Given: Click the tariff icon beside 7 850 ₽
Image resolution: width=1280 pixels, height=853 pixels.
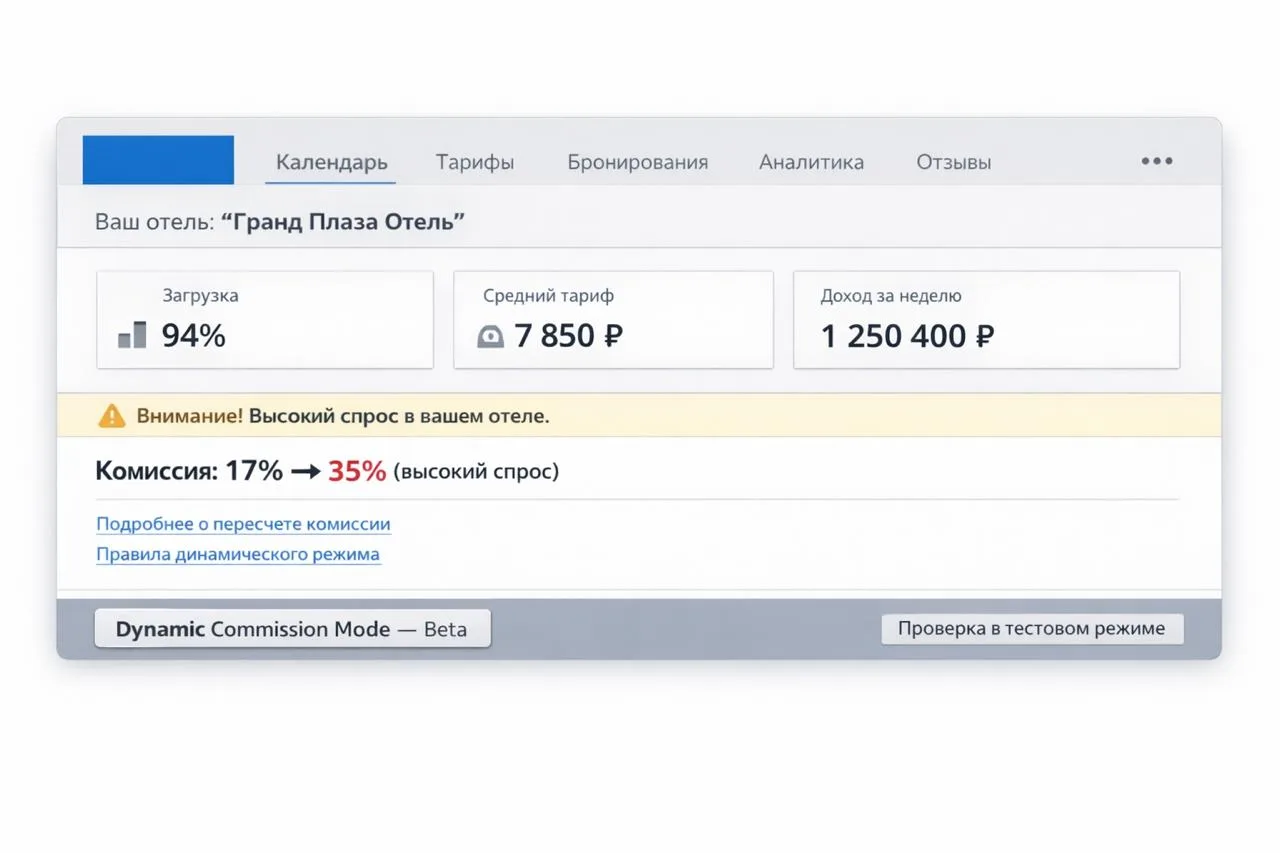Looking at the screenshot, I should (x=490, y=337).
